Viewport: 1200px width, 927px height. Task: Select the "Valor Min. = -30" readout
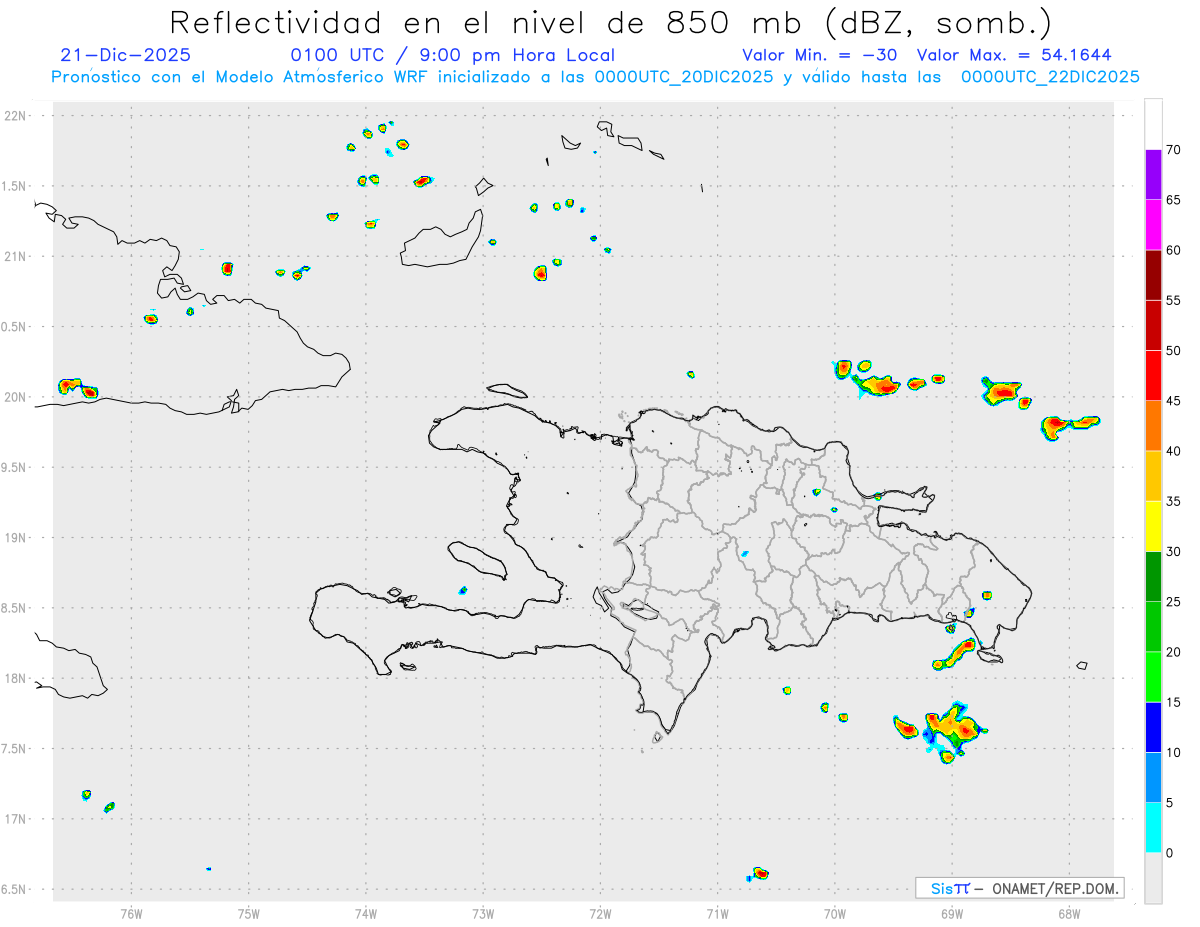tap(820, 56)
